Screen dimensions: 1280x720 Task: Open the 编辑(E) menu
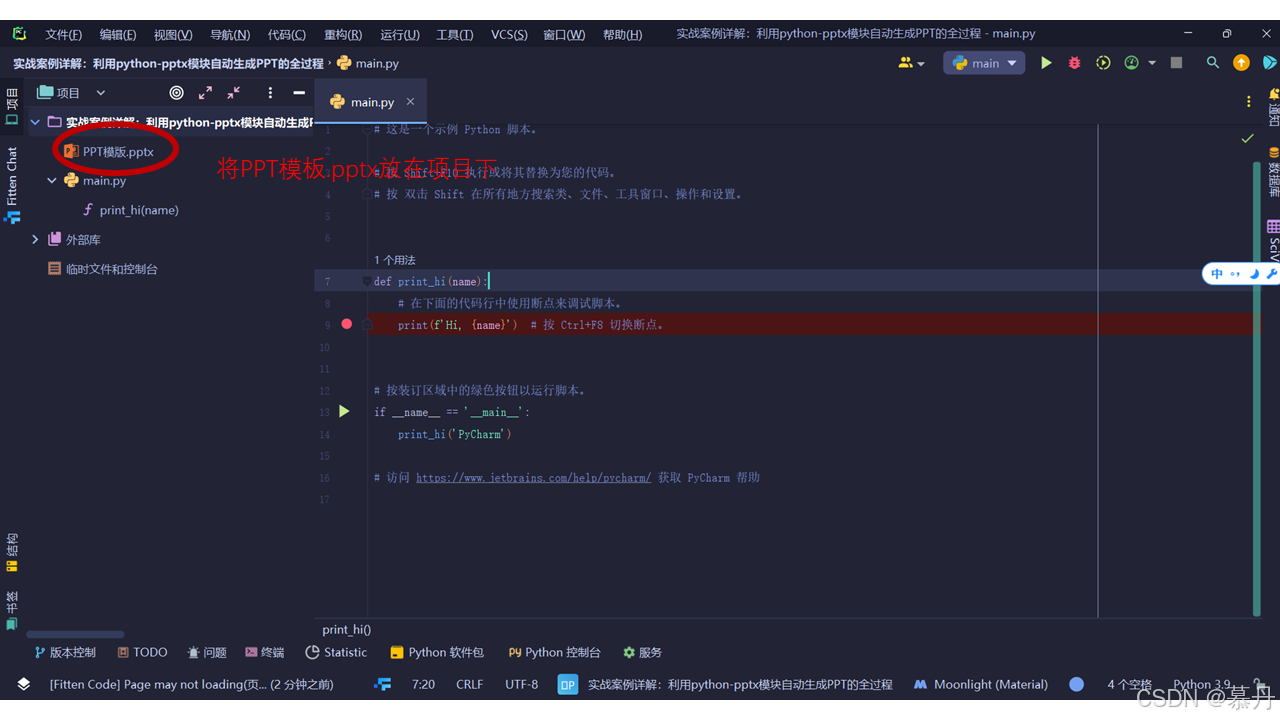tap(117, 34)
